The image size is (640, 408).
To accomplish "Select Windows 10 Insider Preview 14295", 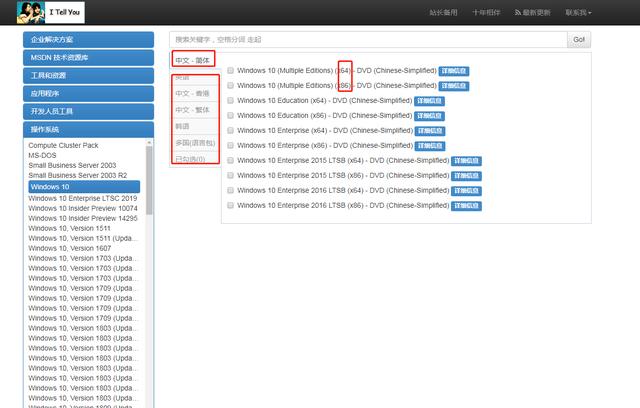I will (83, 218).
